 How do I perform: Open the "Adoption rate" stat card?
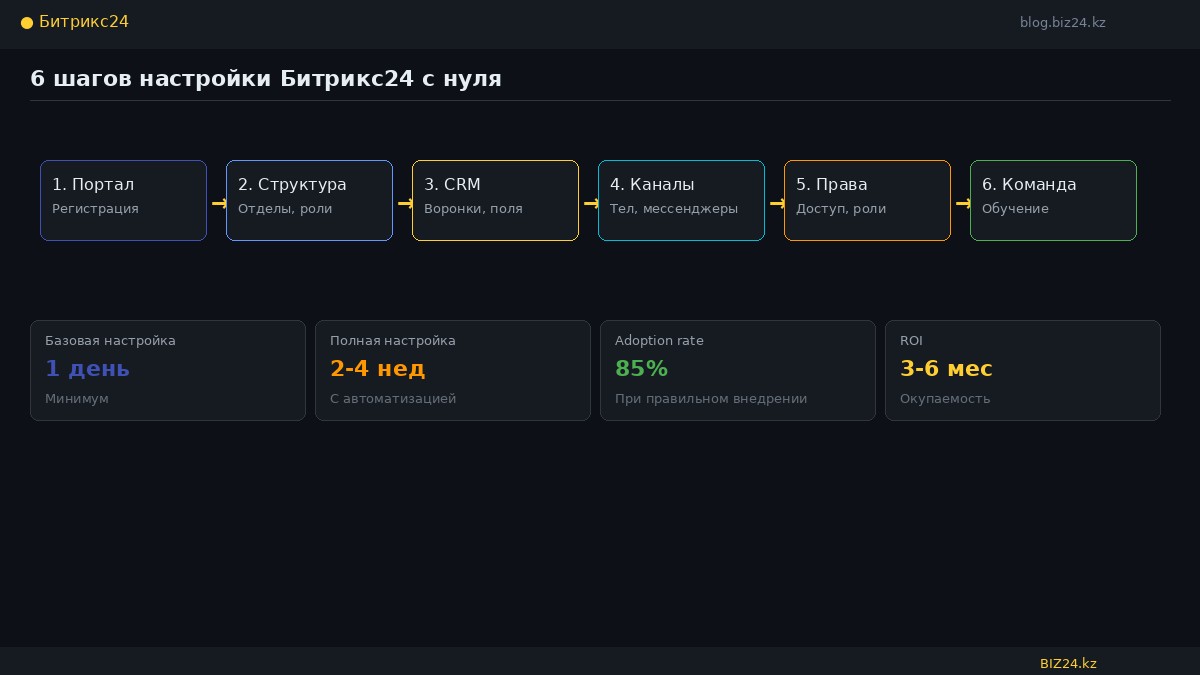click(738, 370)
